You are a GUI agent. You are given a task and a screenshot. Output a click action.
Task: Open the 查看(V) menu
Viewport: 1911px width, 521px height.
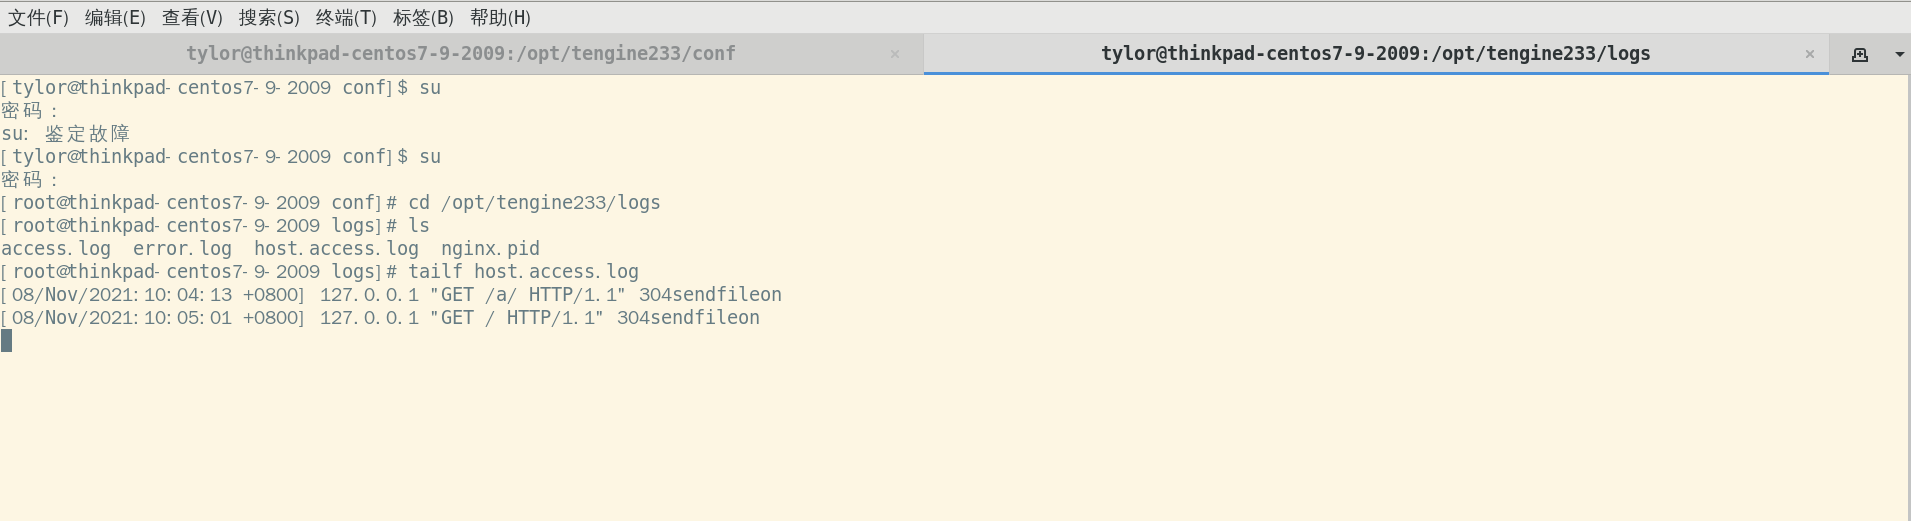[x=192, y=18]
